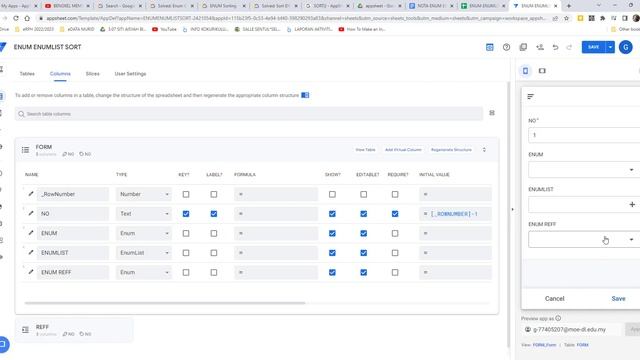
Task: Collapse the preview panel arrow
Action: [x=513, y=209]
